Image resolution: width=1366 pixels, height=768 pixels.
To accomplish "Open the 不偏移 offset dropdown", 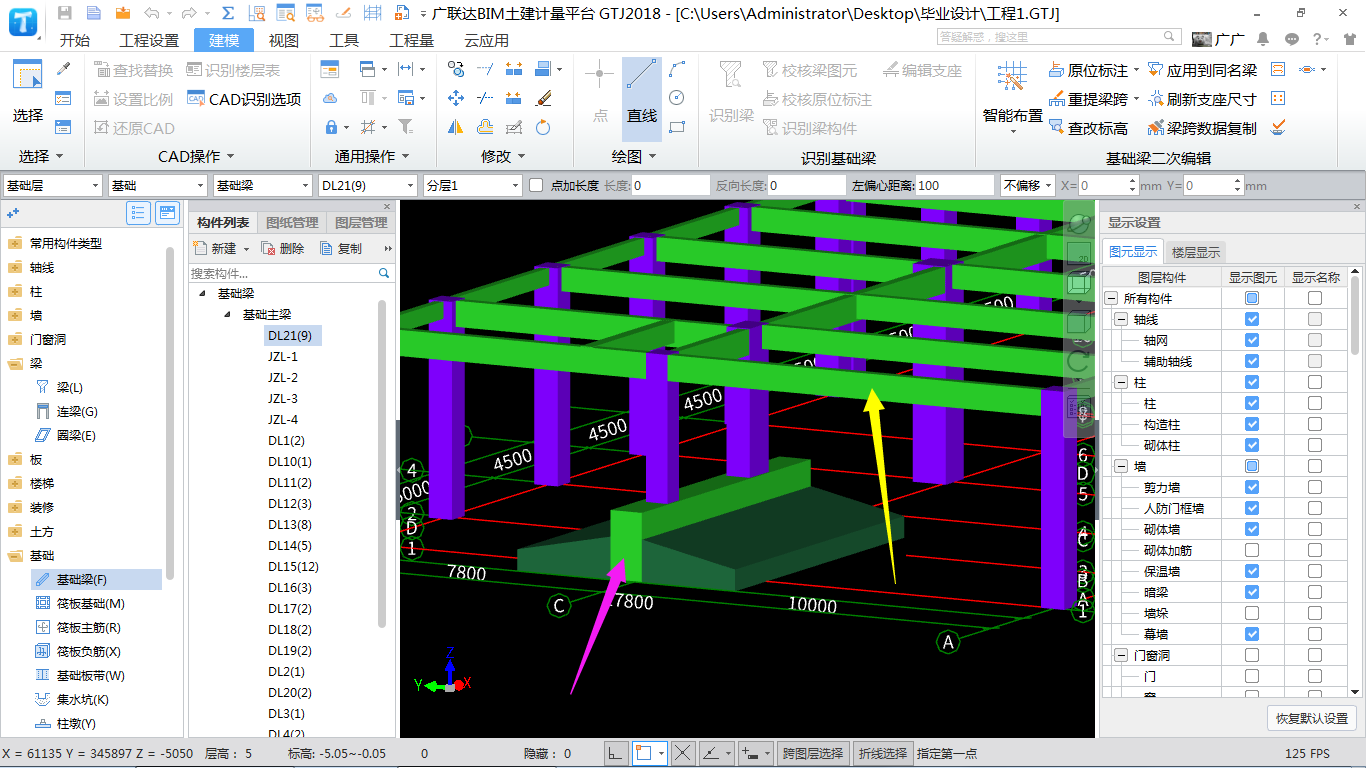I will 1028,185.
